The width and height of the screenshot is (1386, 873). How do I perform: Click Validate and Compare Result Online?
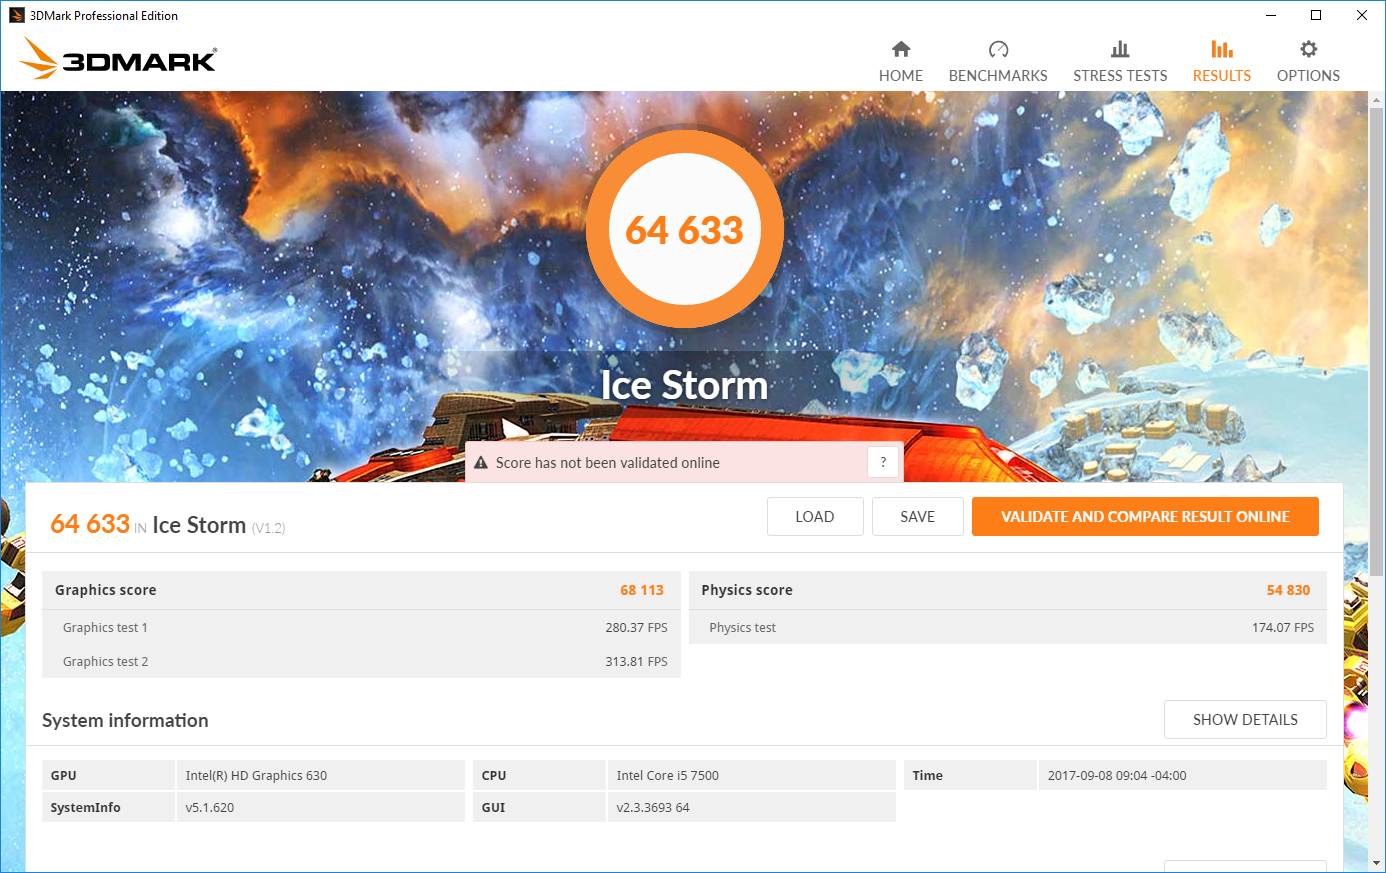pyautogui.click(x=1145, y=517)
